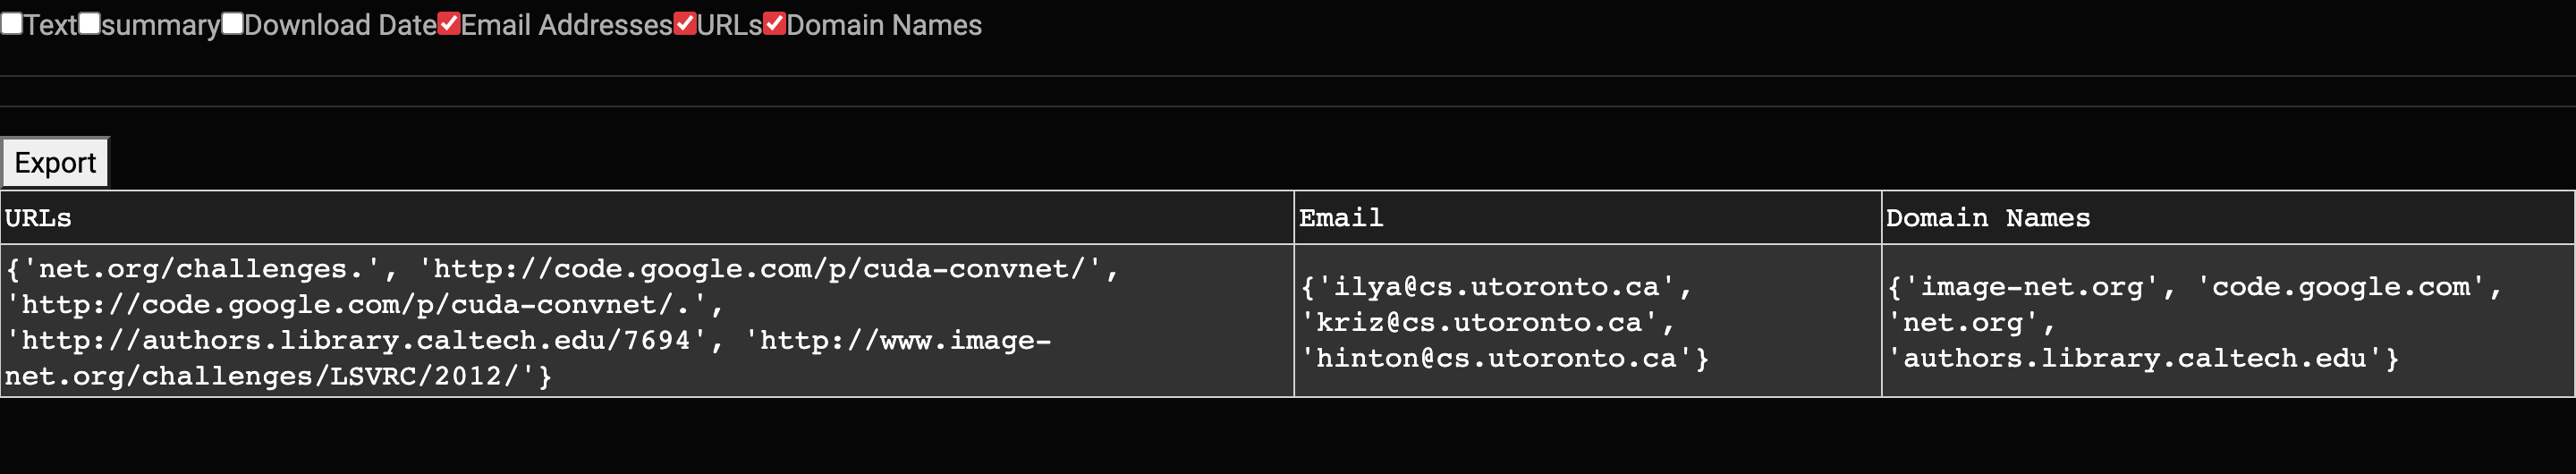The width and height of the screenshot is (2576, 474).
Task: Uncheck the URLs checkbox at the top
Action: 685,24
